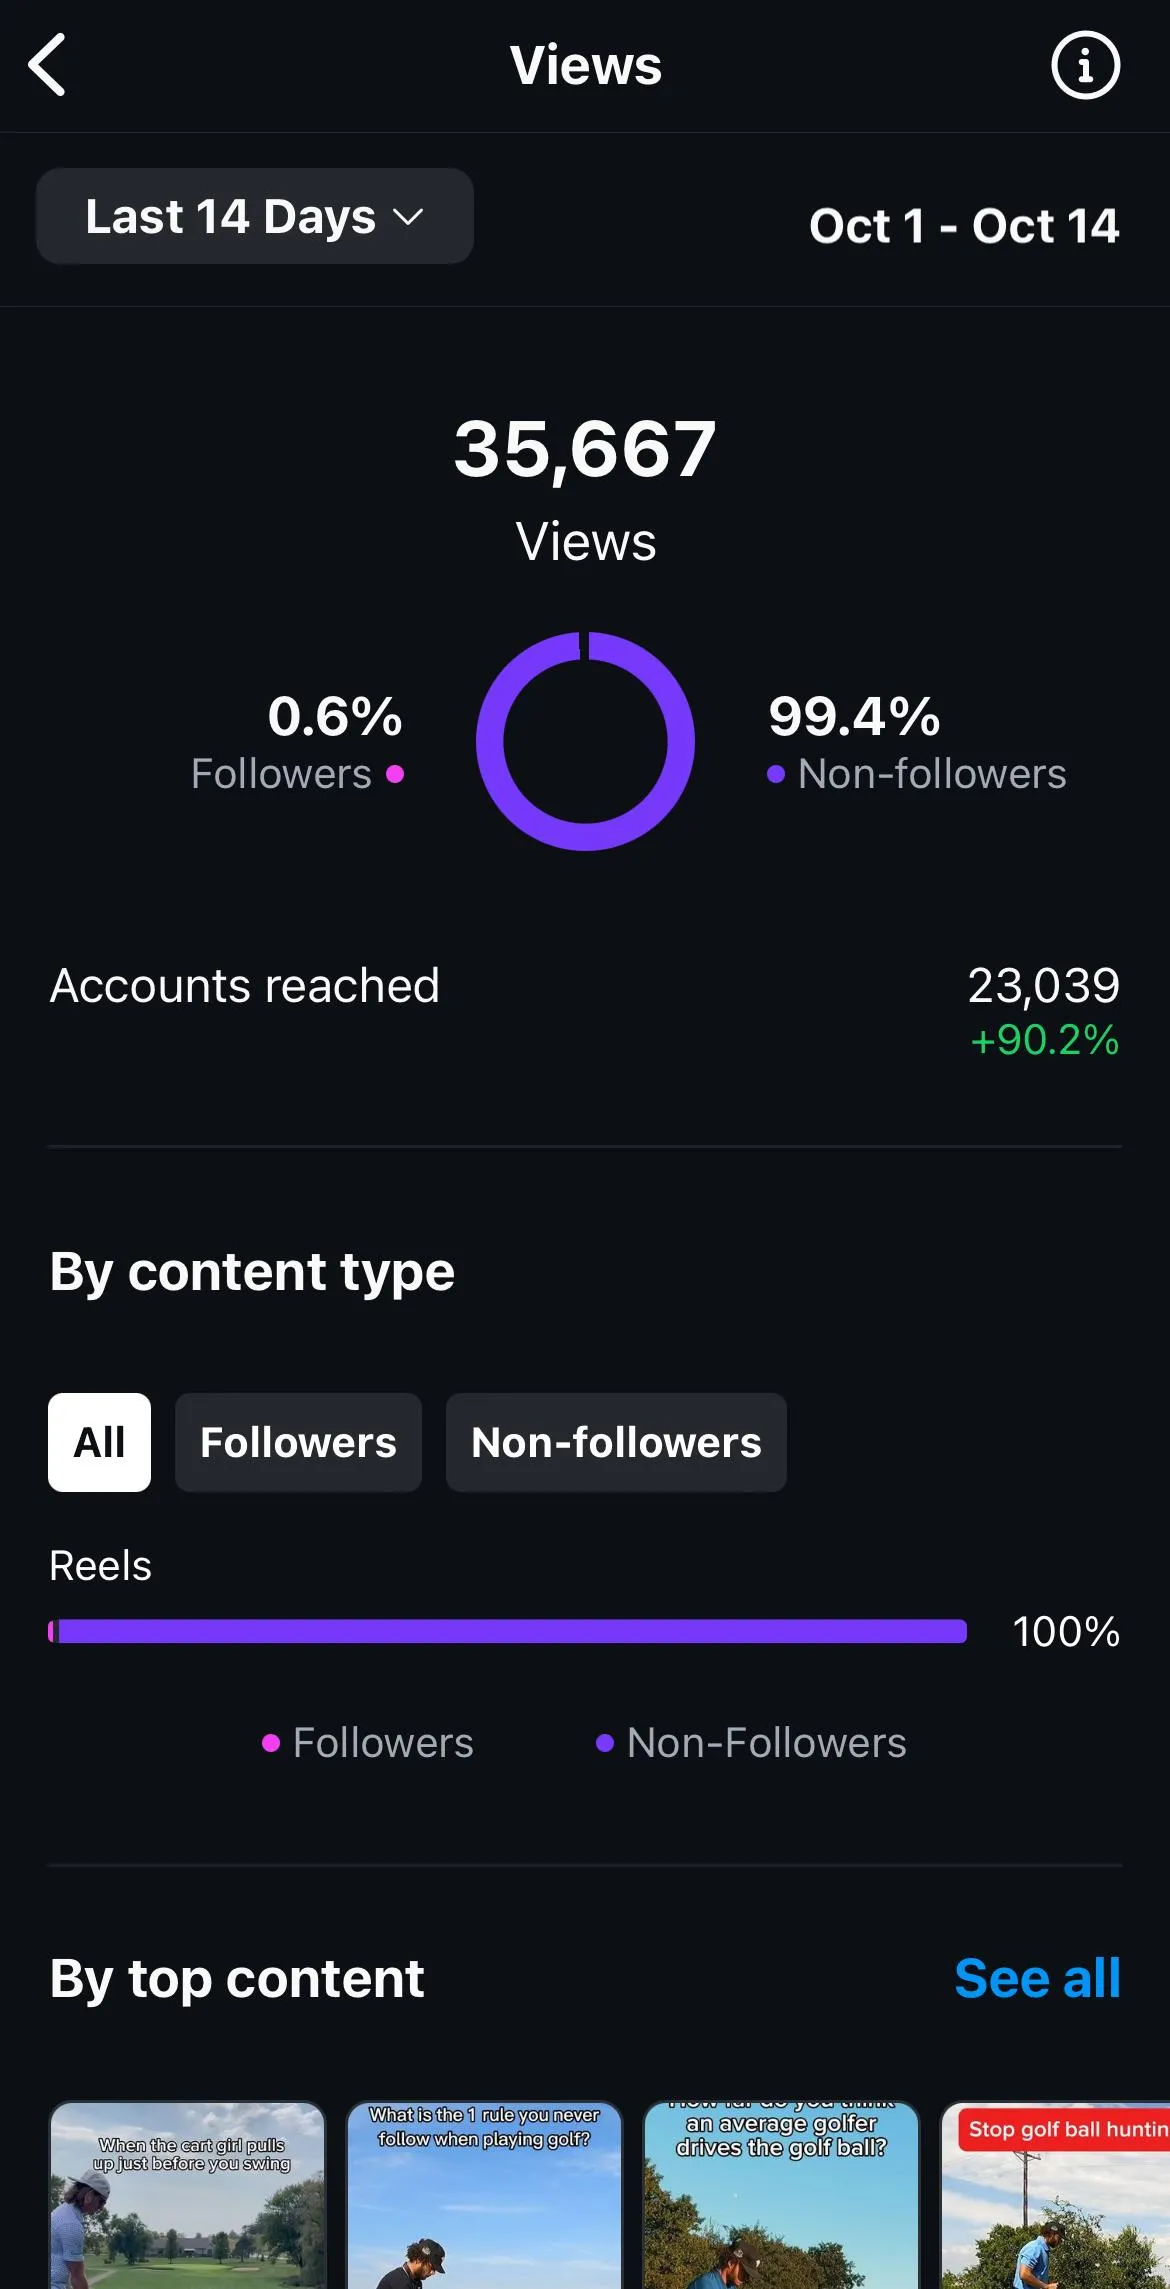
Task: Open the info icon for Views
Action: click(x=1085, y=65)
